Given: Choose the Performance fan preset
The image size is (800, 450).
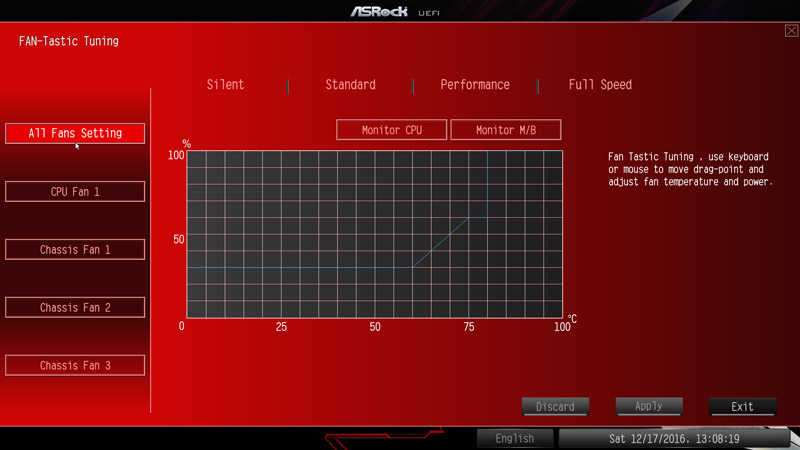Looking at the screenshot, I should (x=475, y=85).
